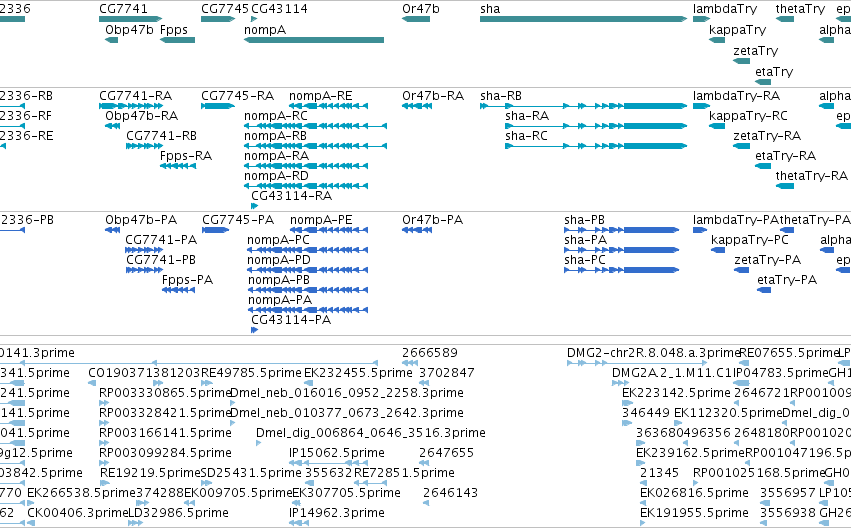Select the CG7741-RB transcript label
851x528 pixels.
tap(161, 136)
